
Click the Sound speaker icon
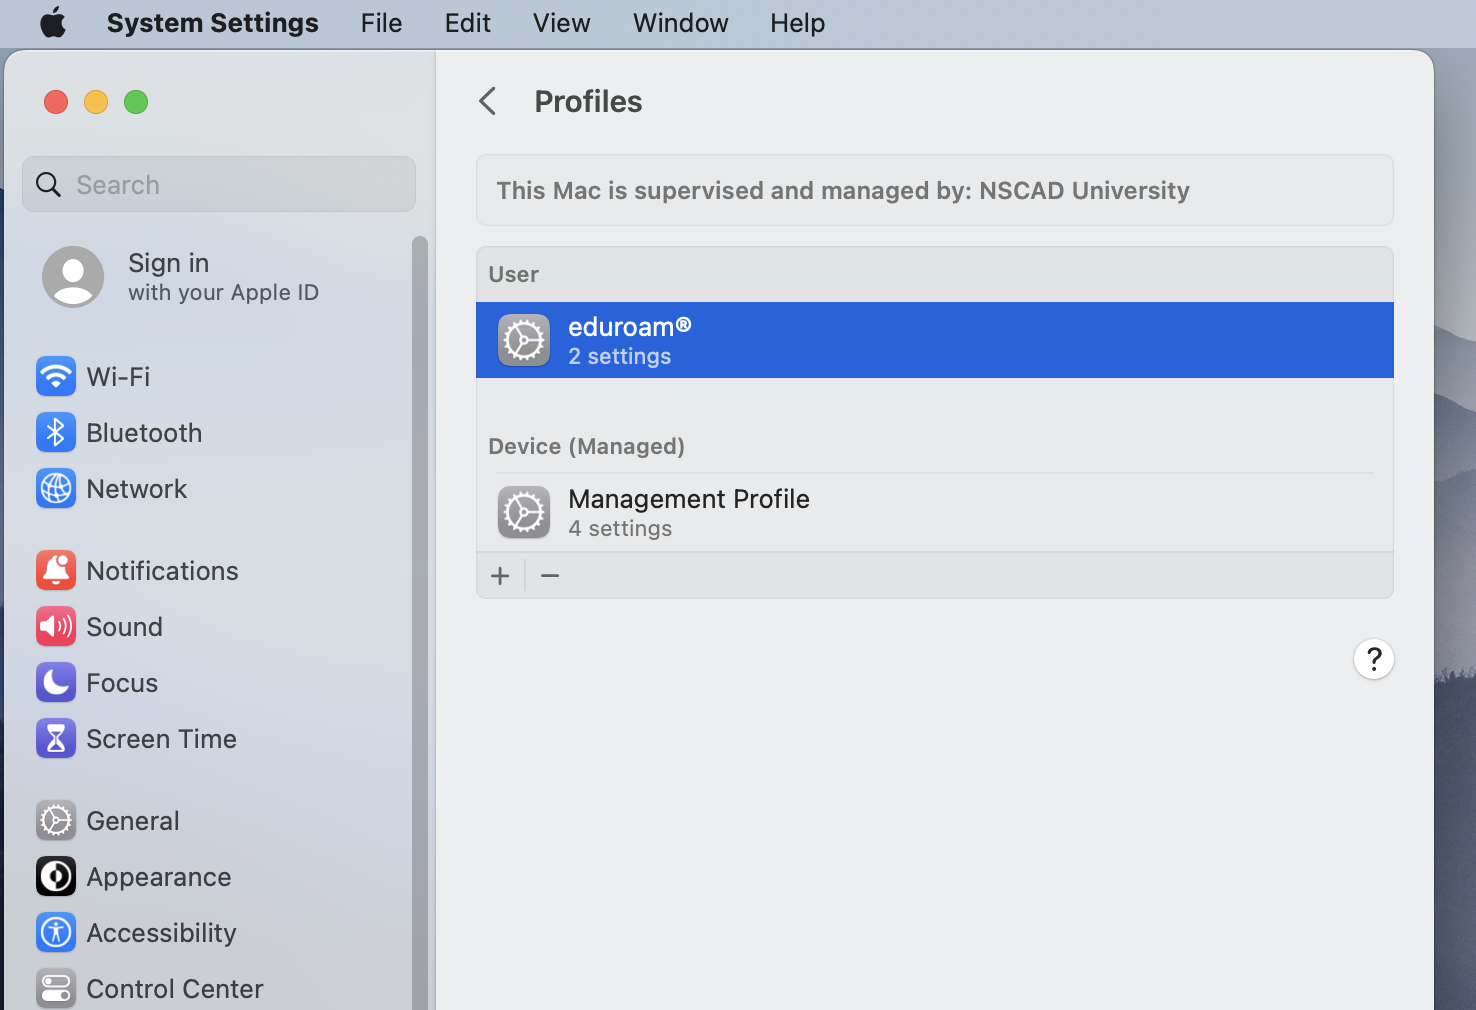56,627
